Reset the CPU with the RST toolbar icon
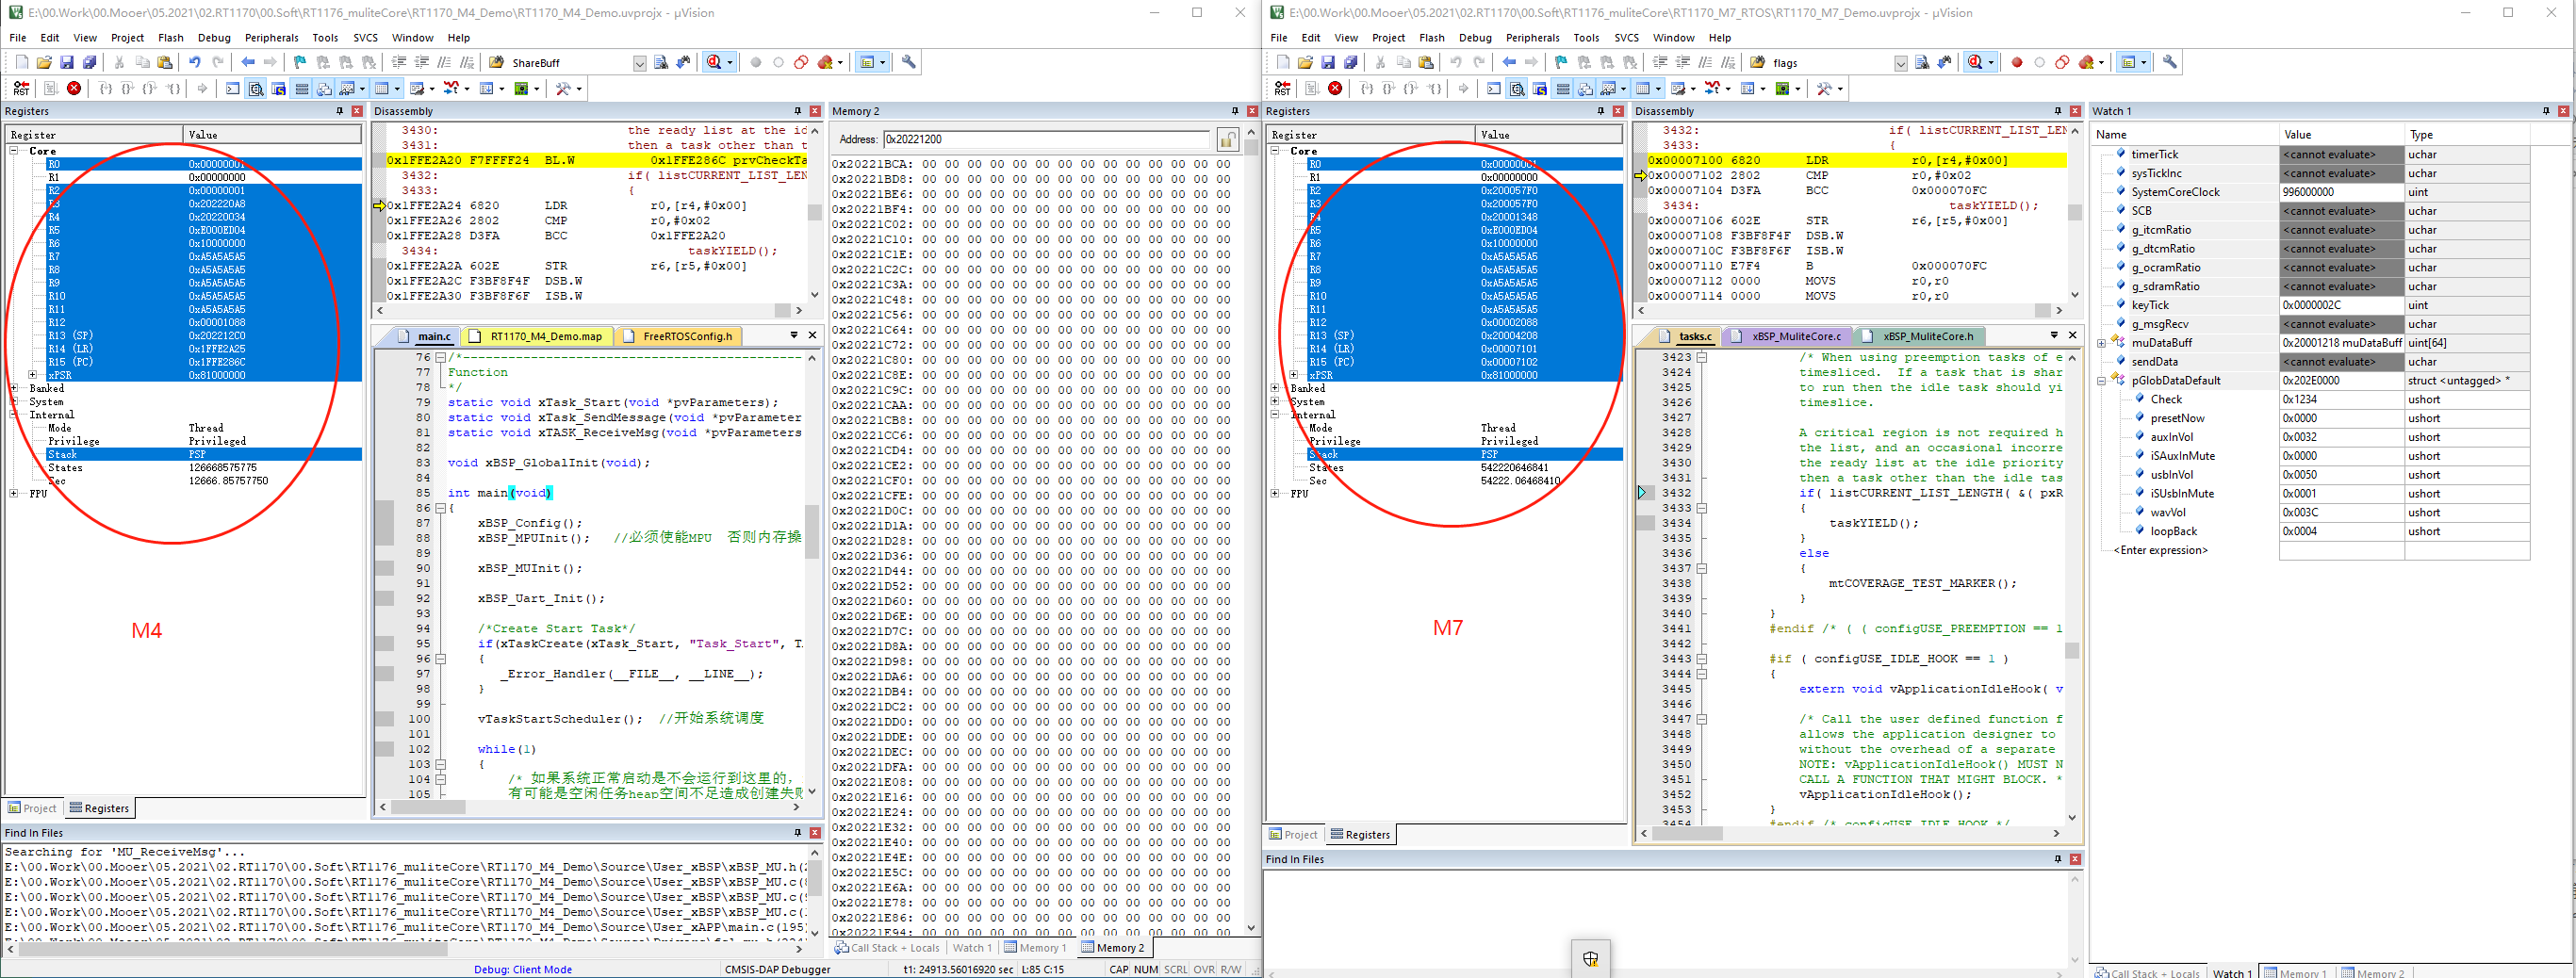 pos(22,88)
